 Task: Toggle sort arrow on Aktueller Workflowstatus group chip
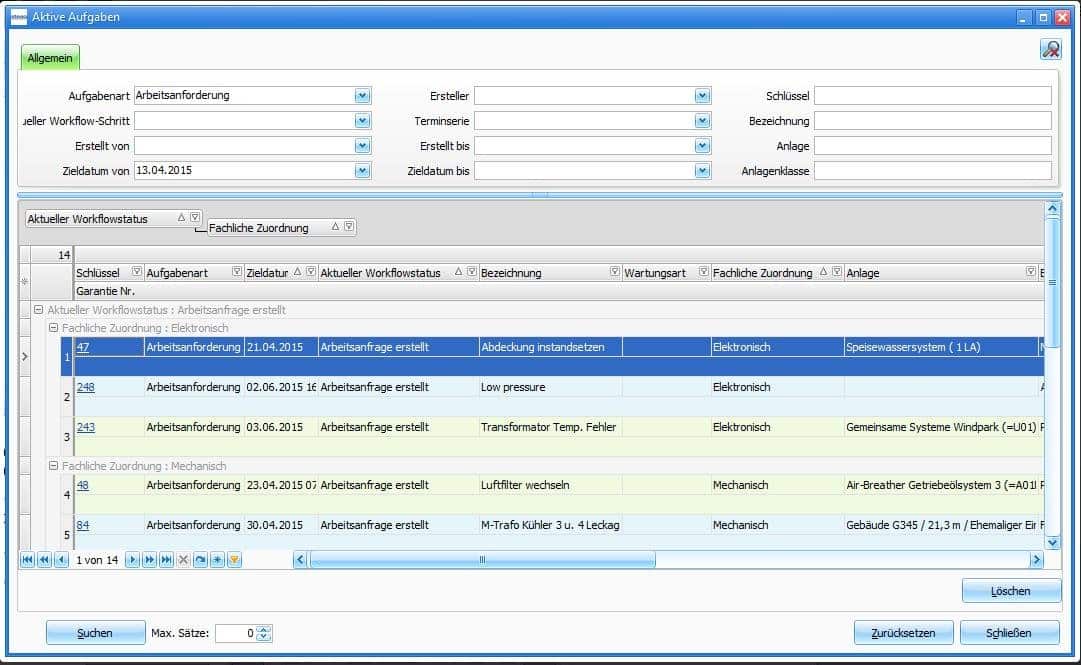pyautogui.click(x=181, y=217)
